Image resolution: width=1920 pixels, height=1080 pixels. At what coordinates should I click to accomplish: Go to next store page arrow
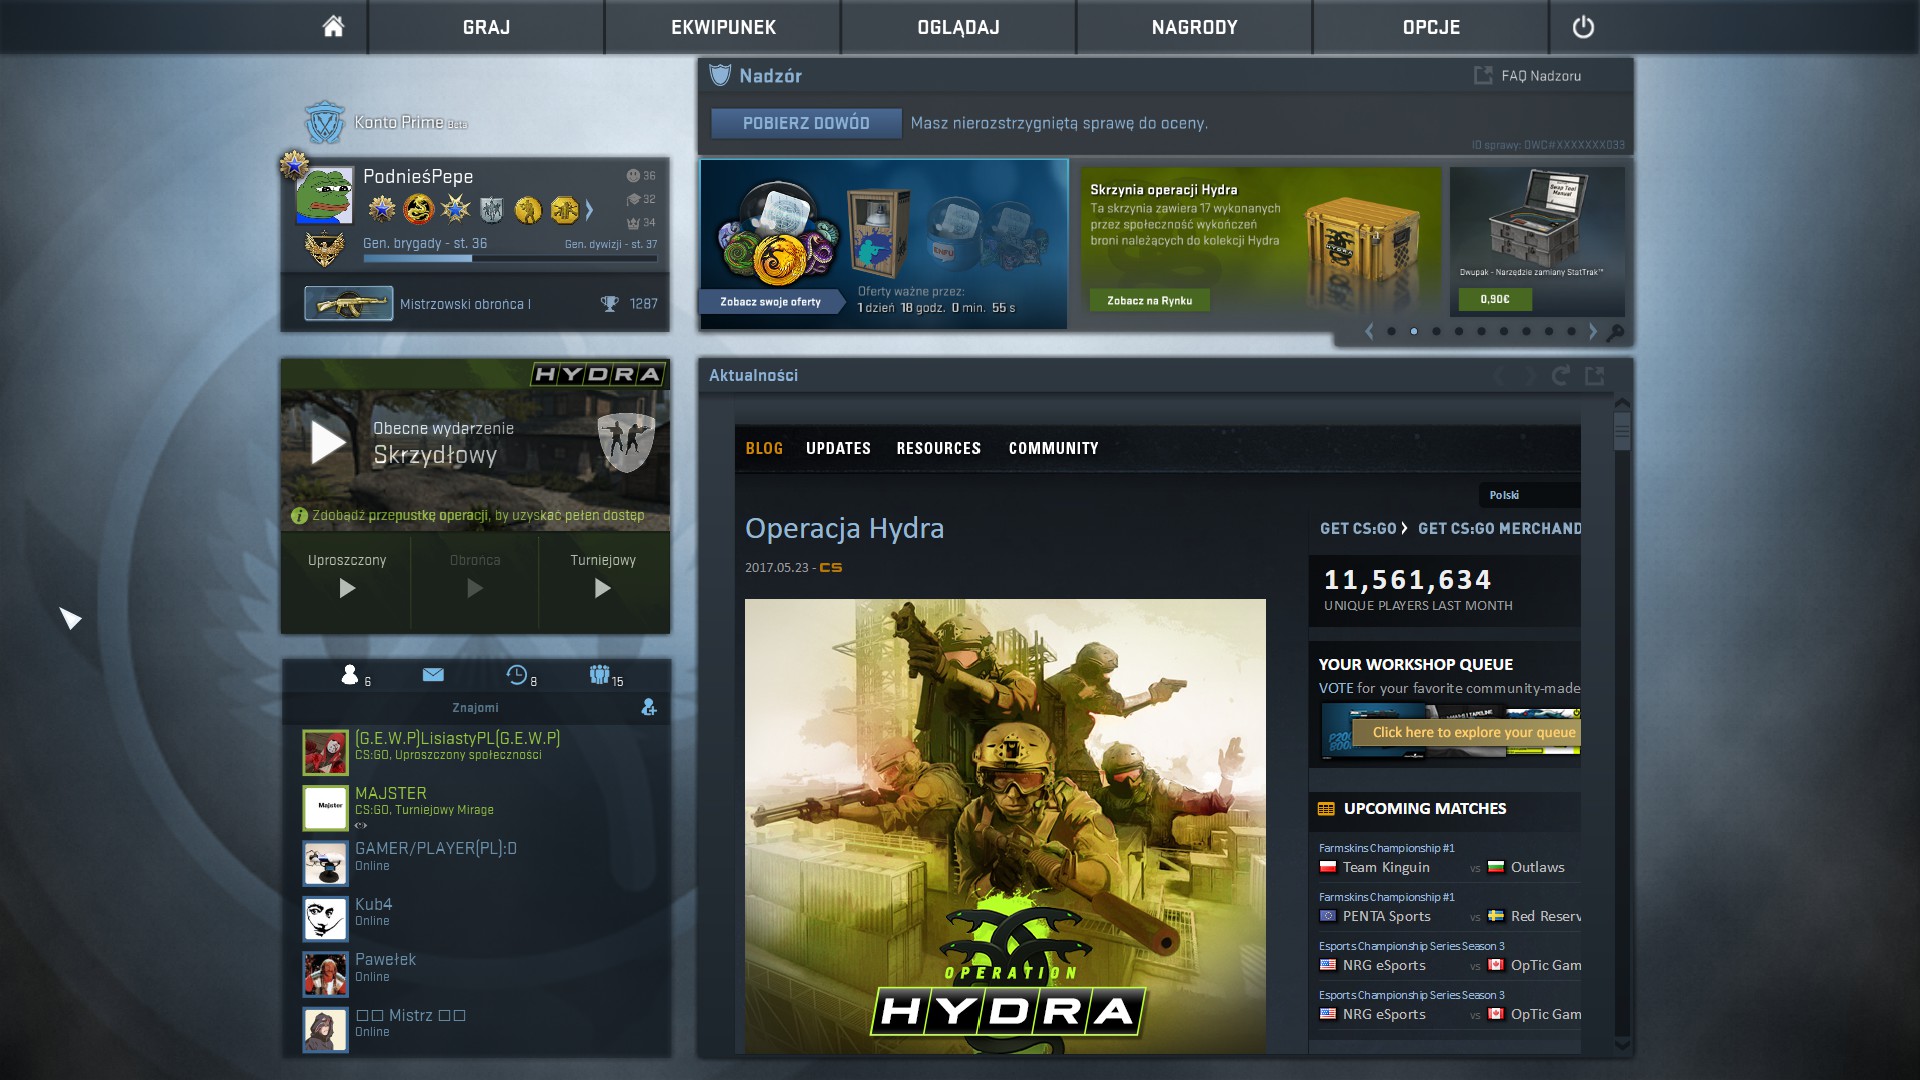[x=1593, y=331]
